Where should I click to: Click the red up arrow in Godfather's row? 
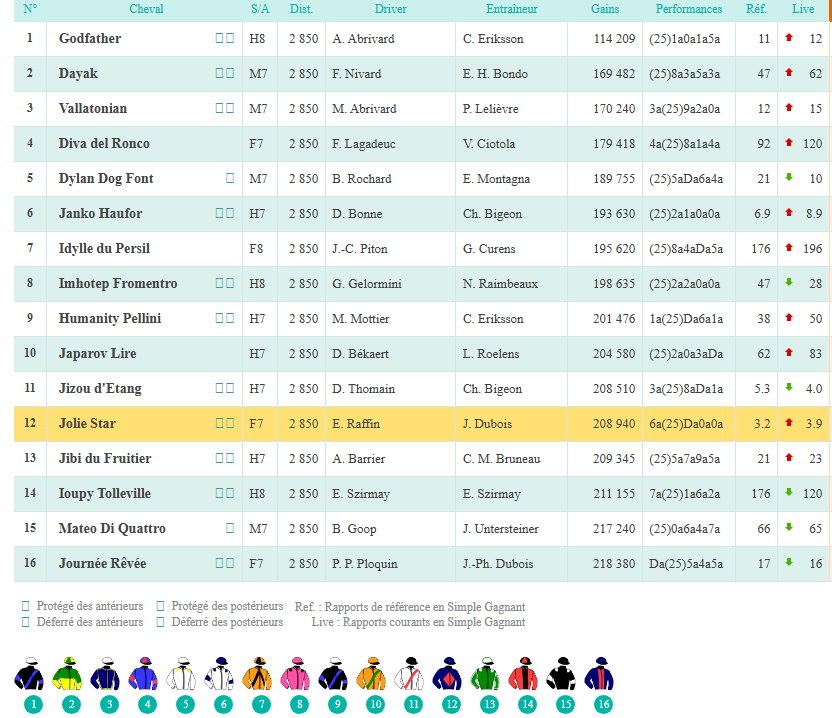point(789,38)
